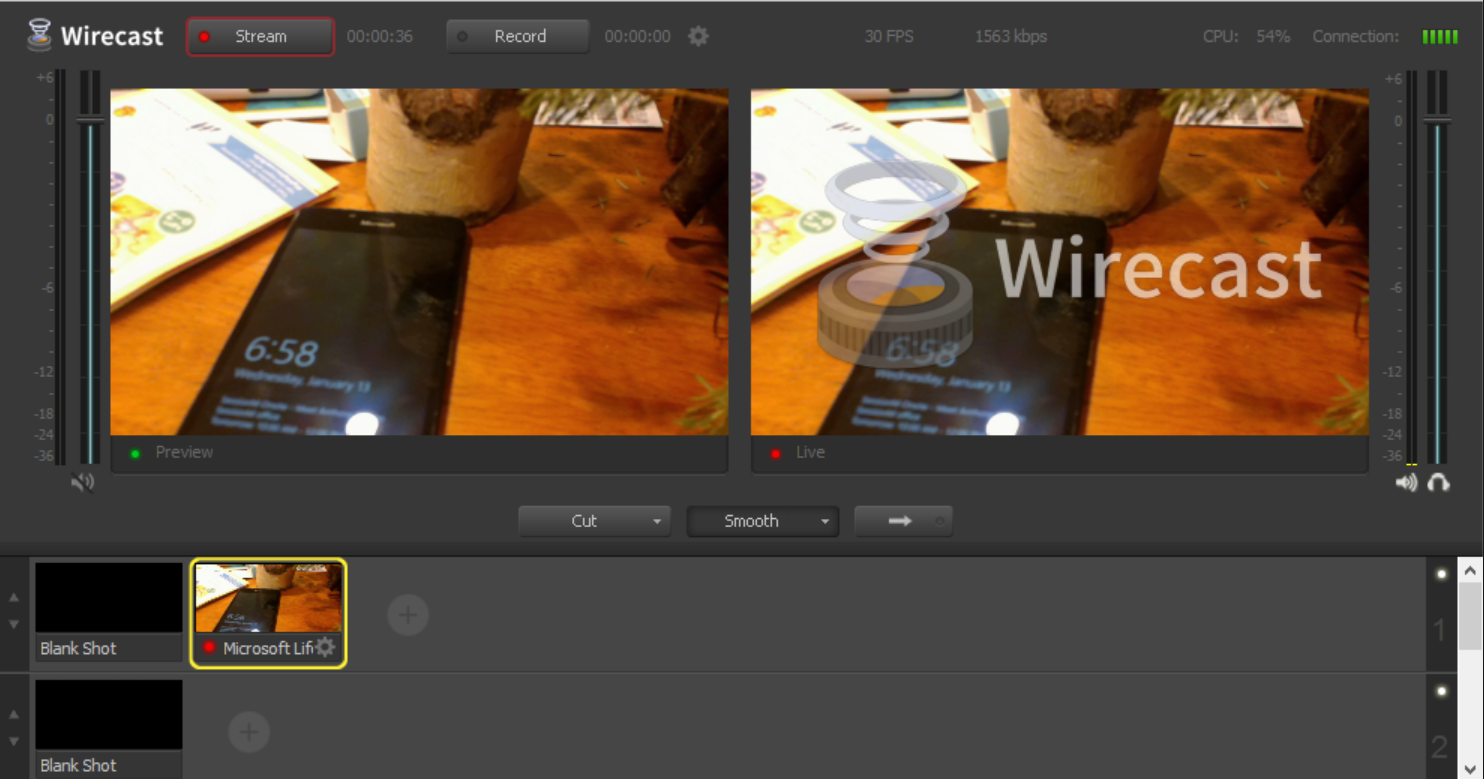Enable headphone monitoring

[1438, 483]
